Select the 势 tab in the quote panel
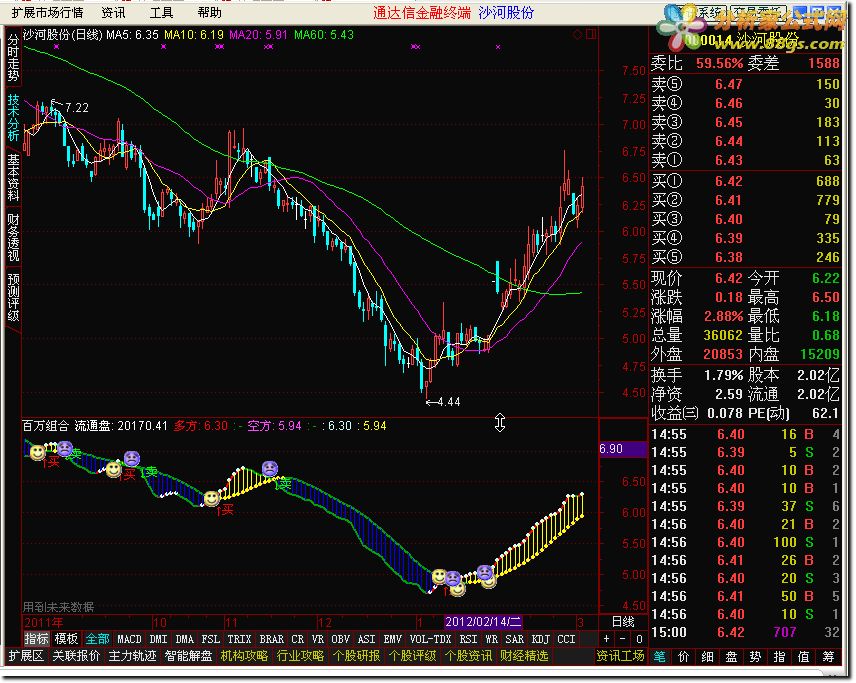Image resolution: width=856 pixels, height=683 pixels. (x=756, y=656)
